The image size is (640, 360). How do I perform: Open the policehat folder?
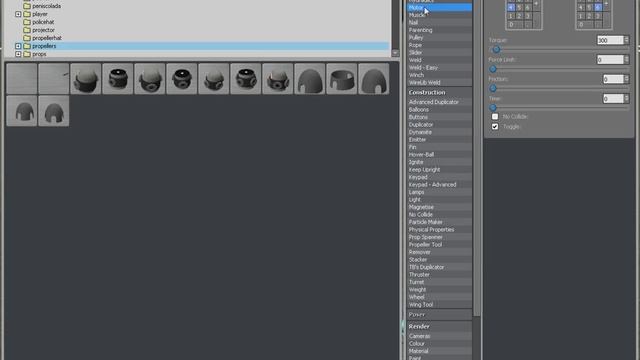pyautogui.click(x=43, y=22)
